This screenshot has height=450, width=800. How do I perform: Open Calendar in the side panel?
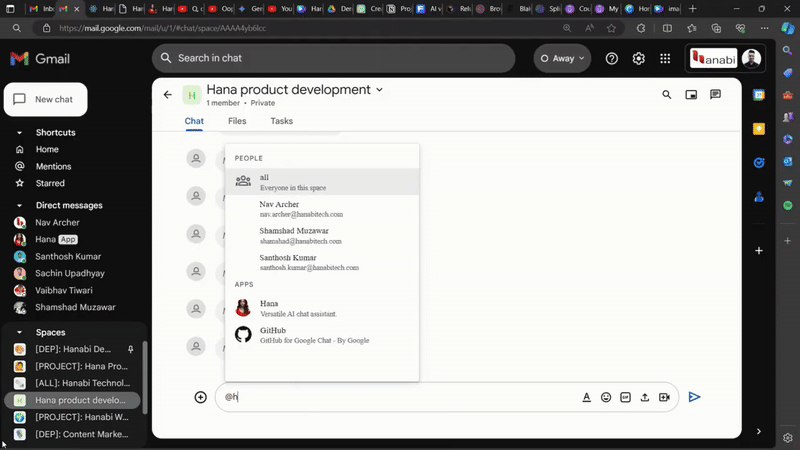tap(759, 95)
